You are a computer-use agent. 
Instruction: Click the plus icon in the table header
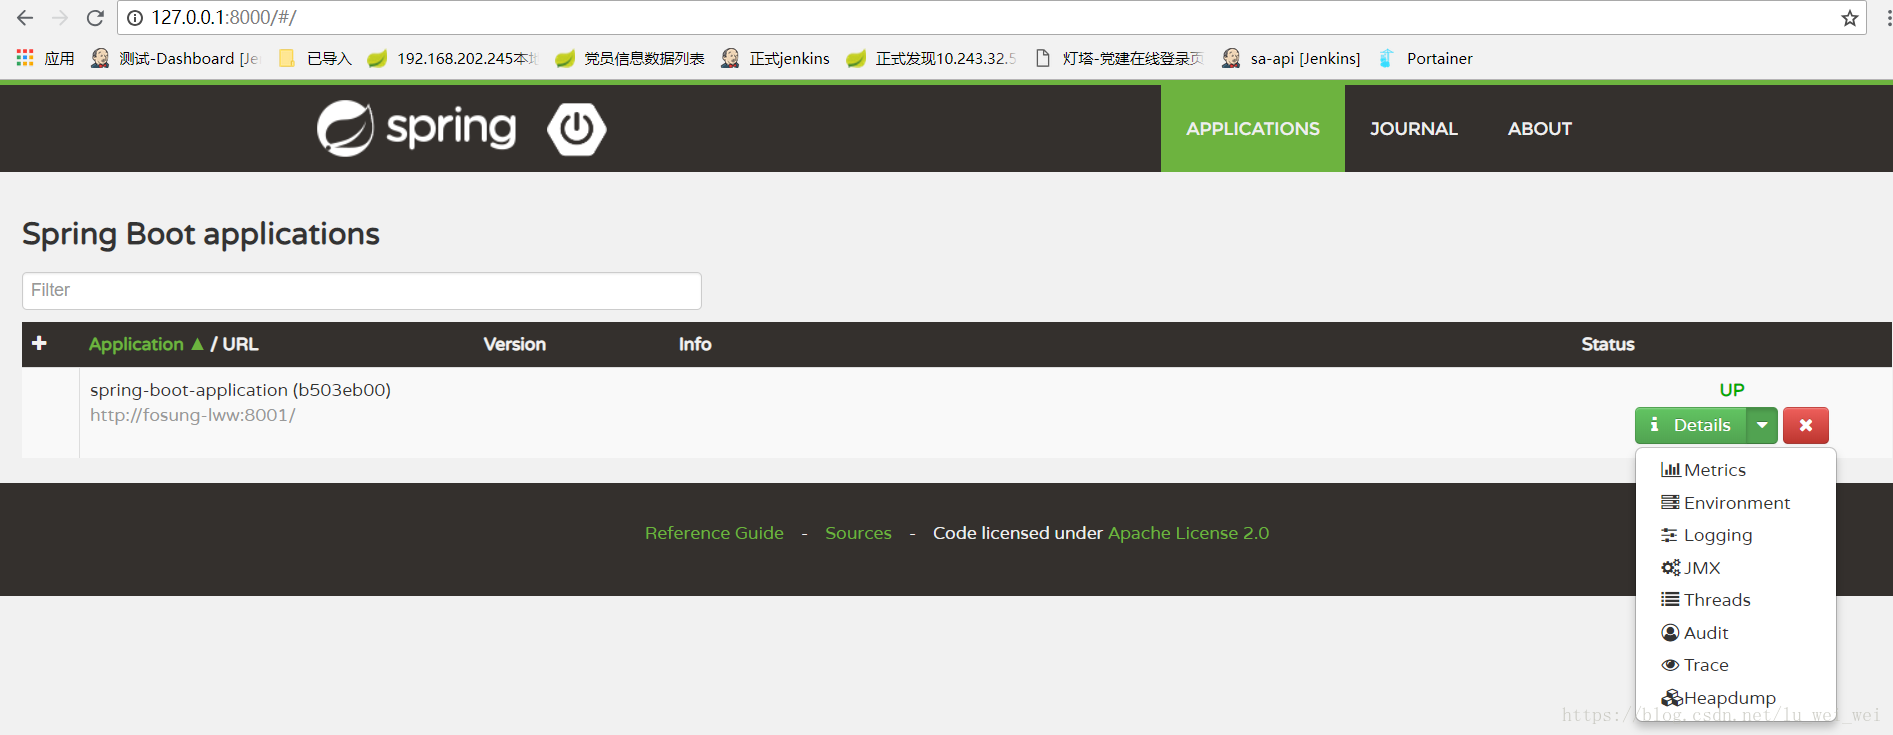[x=39, y=343]
